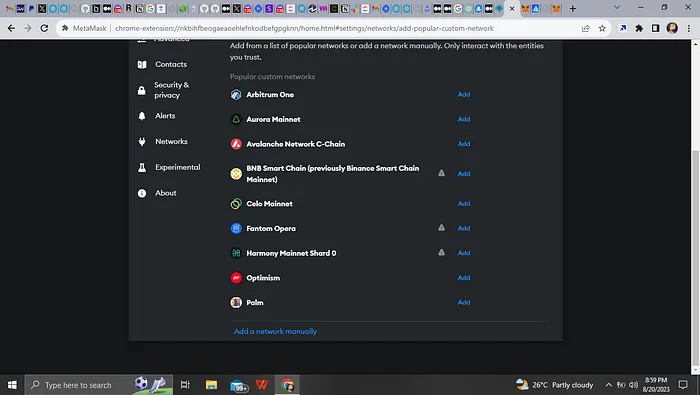Open Chrome profile avatar
This screenshot has height=395, width=700.
click(672, 28)
